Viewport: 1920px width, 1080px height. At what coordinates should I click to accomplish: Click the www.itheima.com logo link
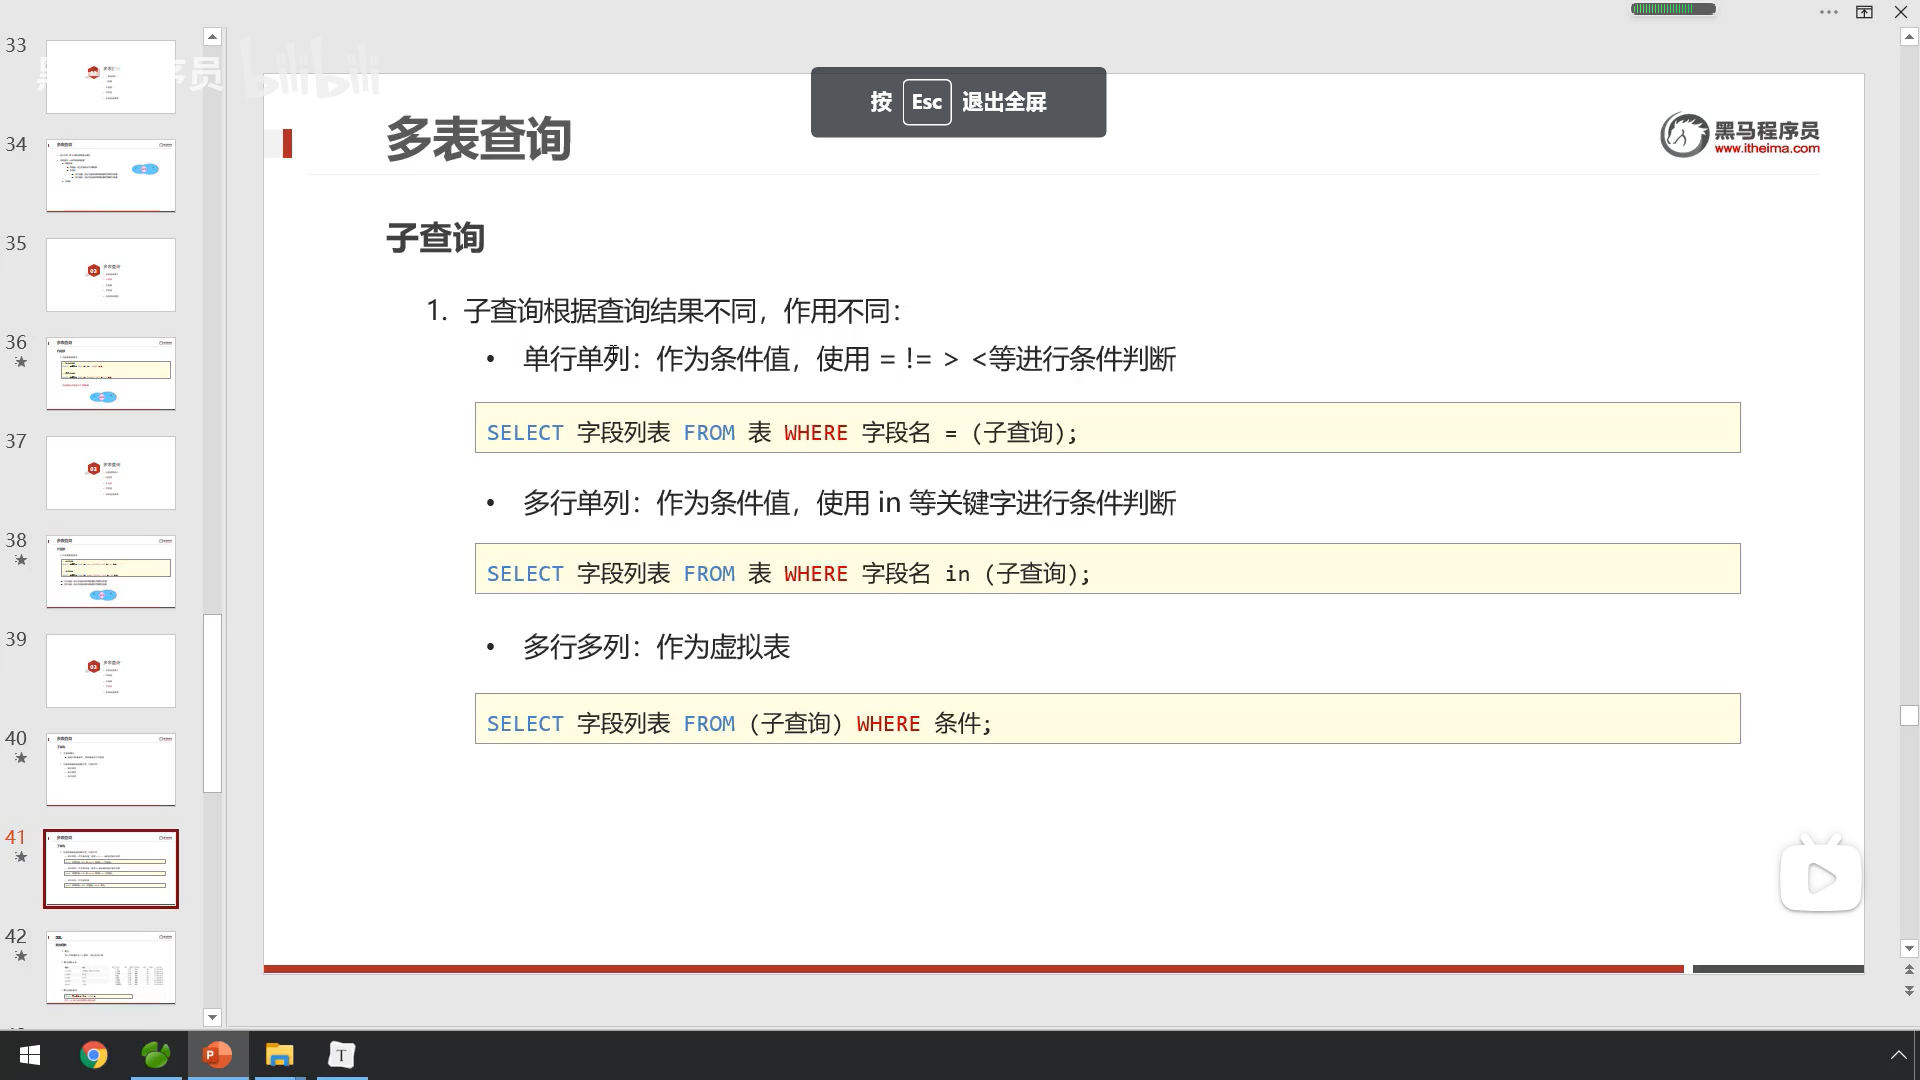click(1766, 148)
